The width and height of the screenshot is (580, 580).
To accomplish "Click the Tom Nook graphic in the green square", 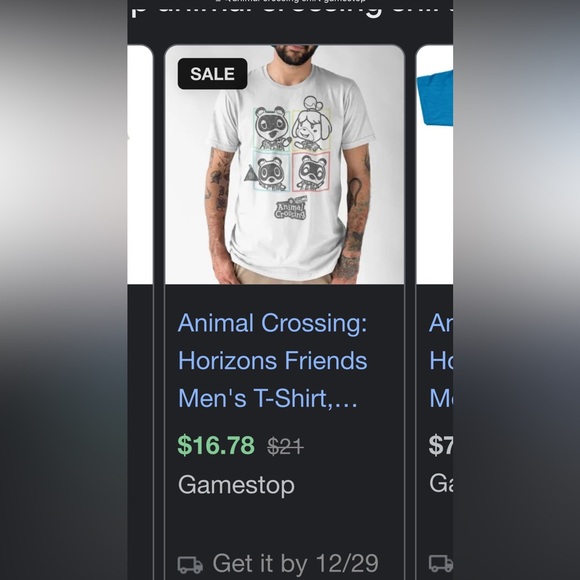I will 272,129.
